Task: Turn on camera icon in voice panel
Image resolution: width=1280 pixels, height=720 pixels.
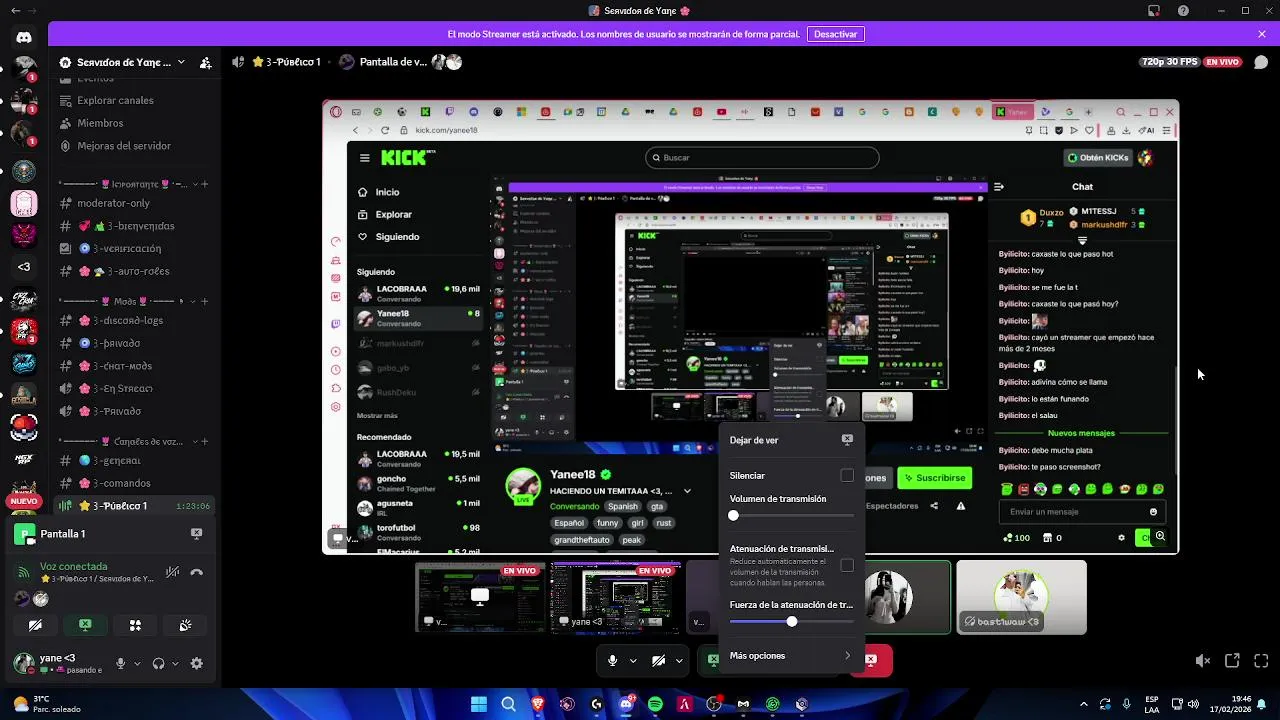Action: [35, 625]
